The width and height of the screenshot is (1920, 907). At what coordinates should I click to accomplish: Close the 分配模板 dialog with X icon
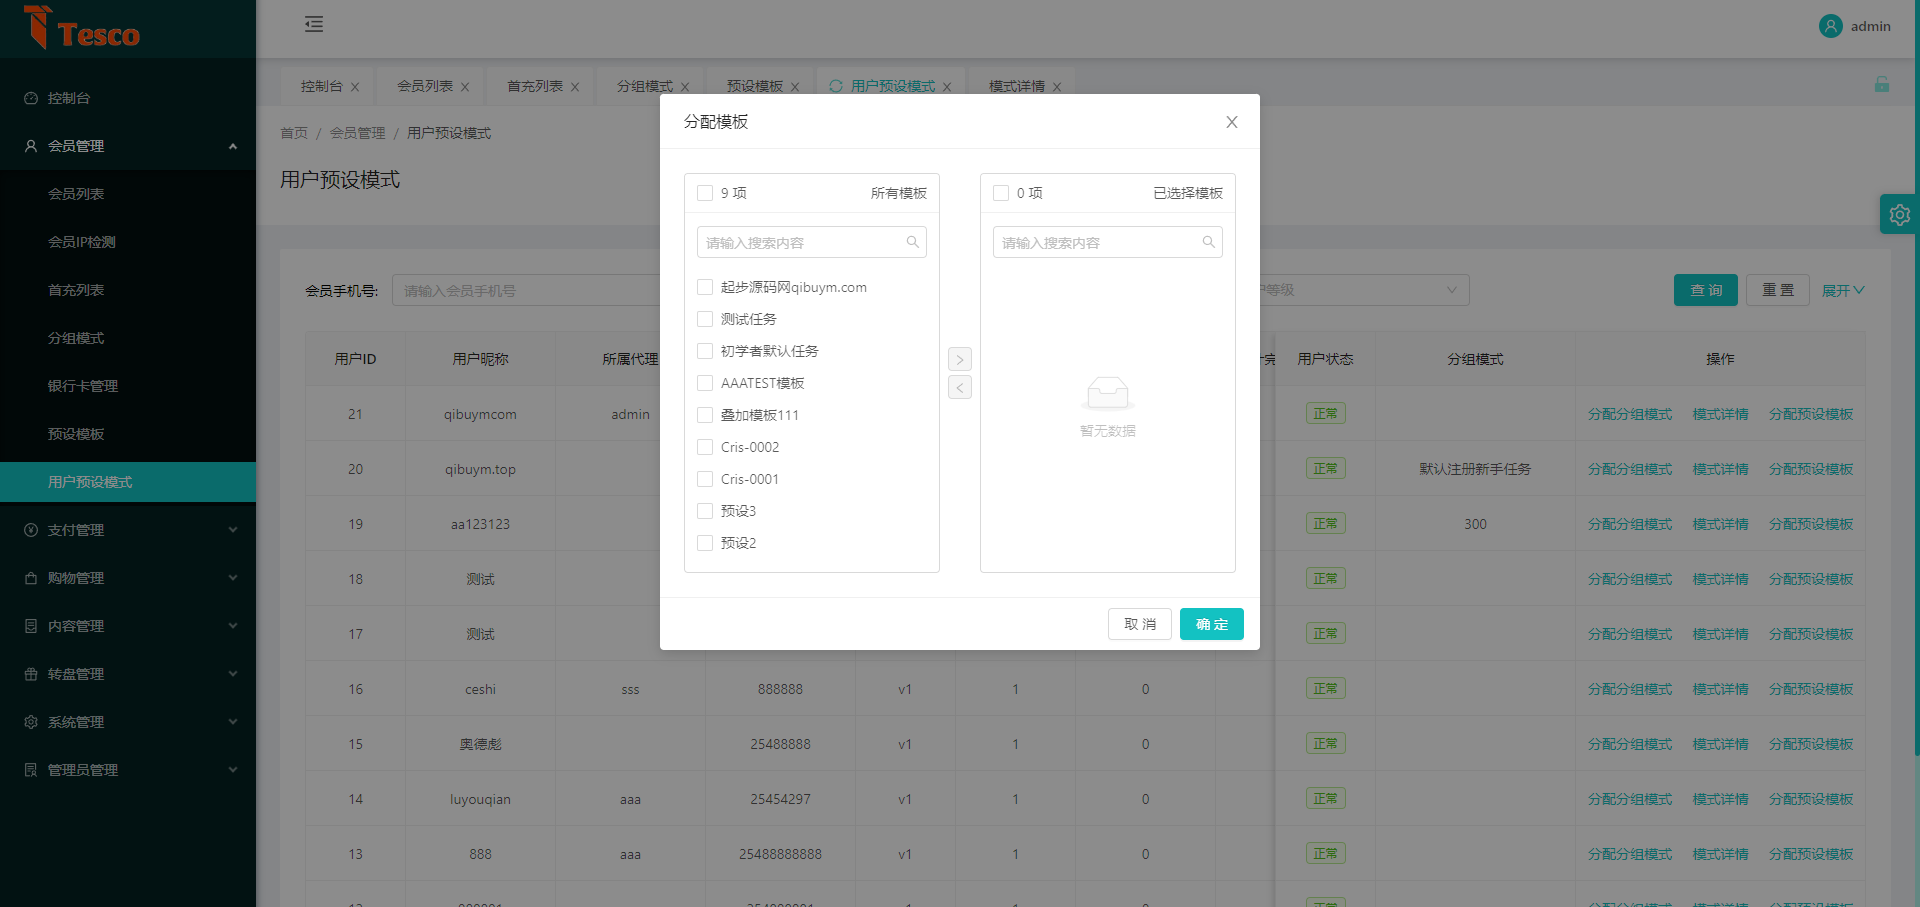(1231, 122)
